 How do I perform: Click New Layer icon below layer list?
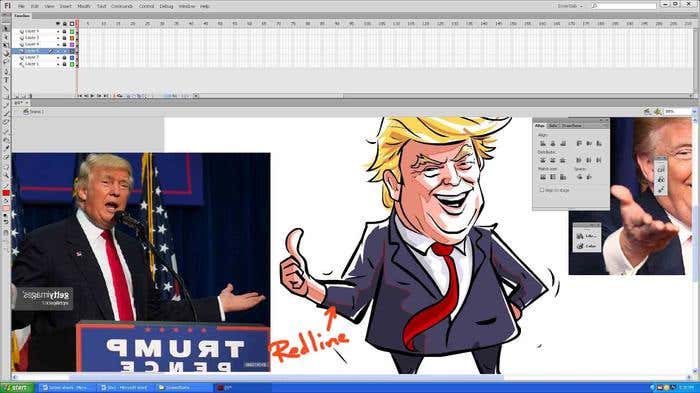[16, 96]
